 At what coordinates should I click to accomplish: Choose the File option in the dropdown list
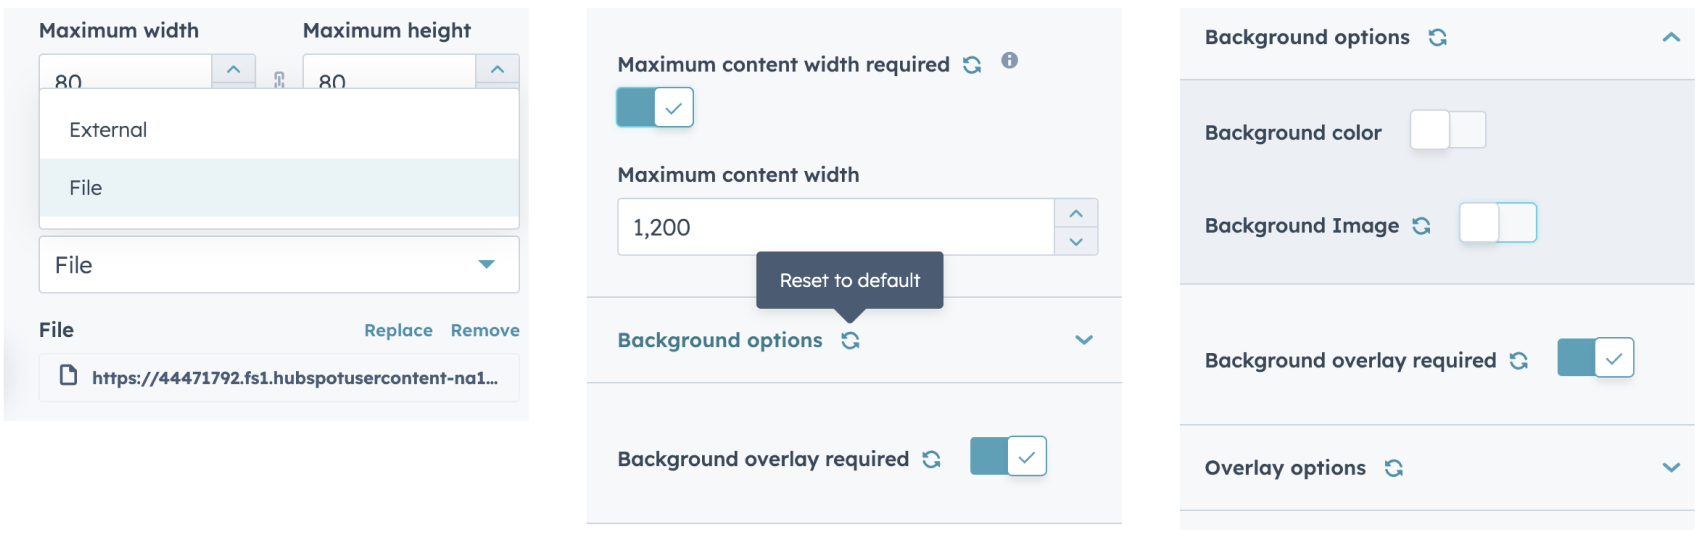[86, 188]
